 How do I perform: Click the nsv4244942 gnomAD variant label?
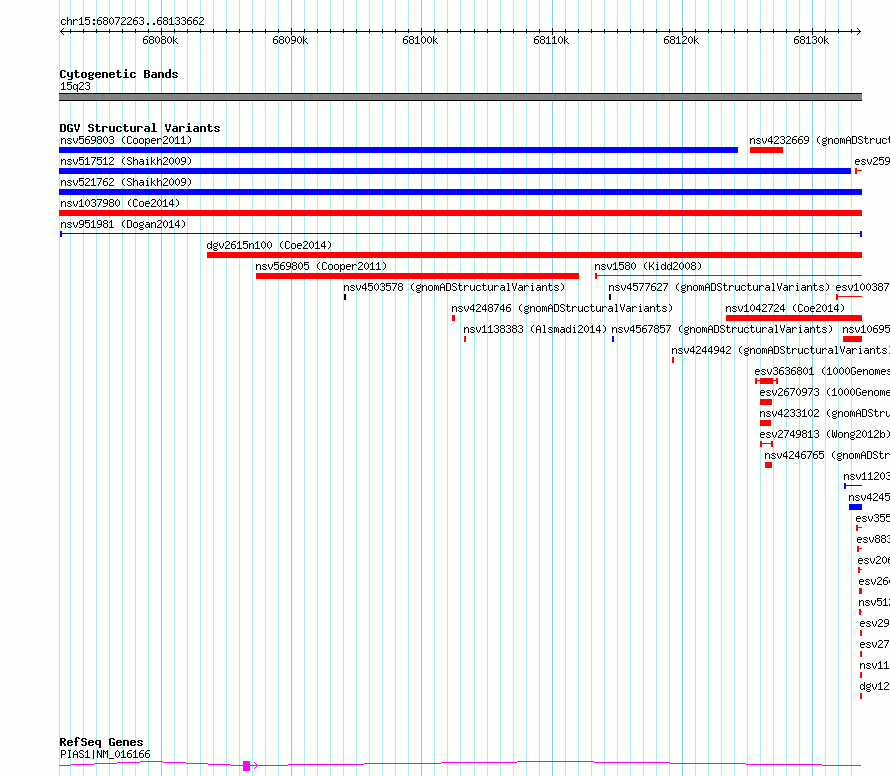[780, 350]
